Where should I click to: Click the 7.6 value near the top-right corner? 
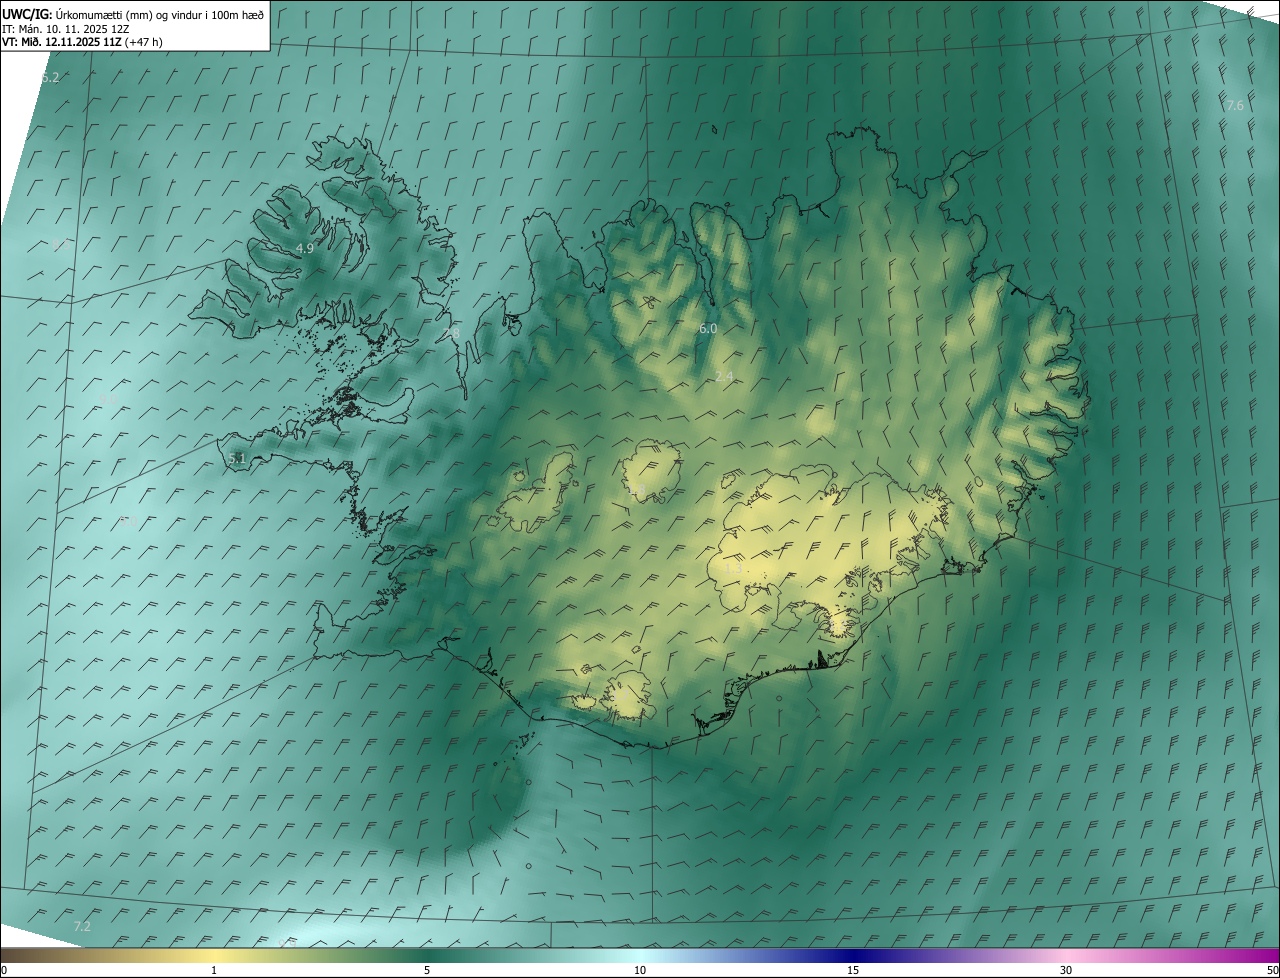pyautogui.click(x=1235, y=105)
